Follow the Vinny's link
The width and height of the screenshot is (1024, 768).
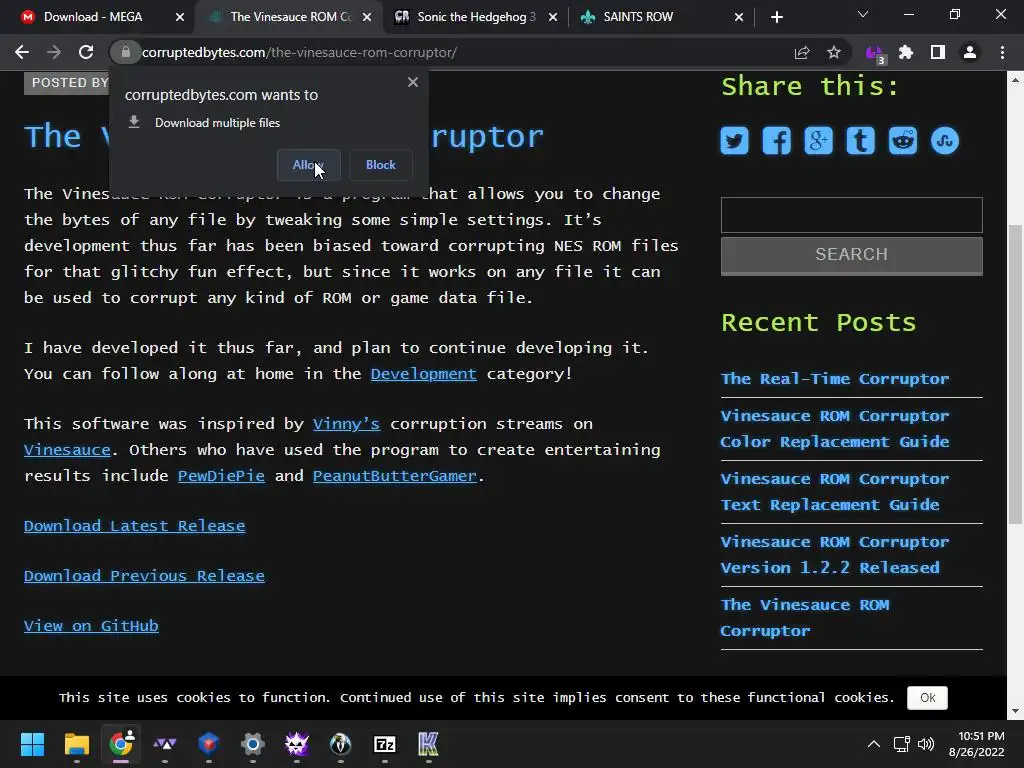coord(346,424)
